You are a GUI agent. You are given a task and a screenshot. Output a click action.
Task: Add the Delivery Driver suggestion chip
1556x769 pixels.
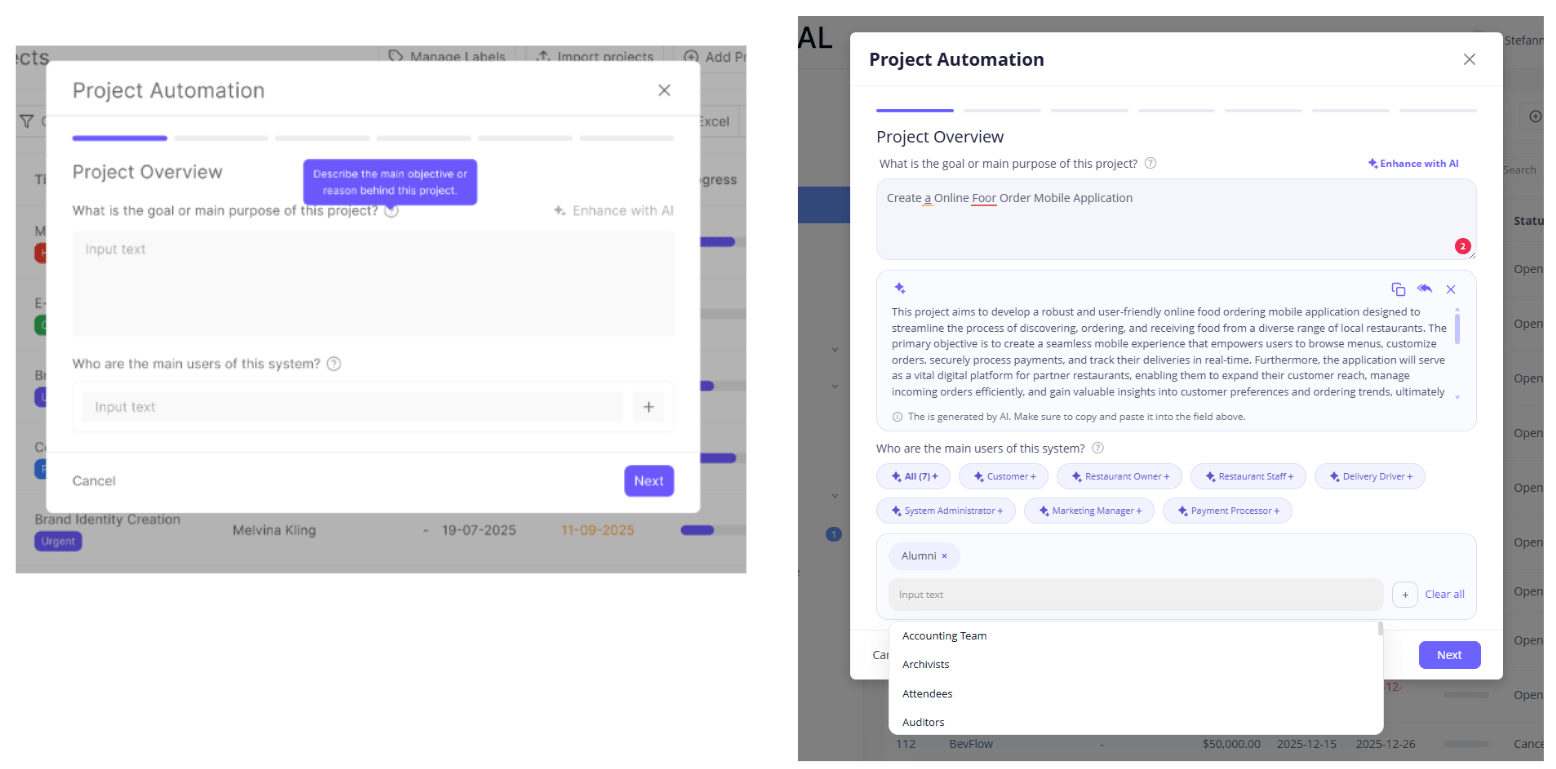coord(1369,477)
